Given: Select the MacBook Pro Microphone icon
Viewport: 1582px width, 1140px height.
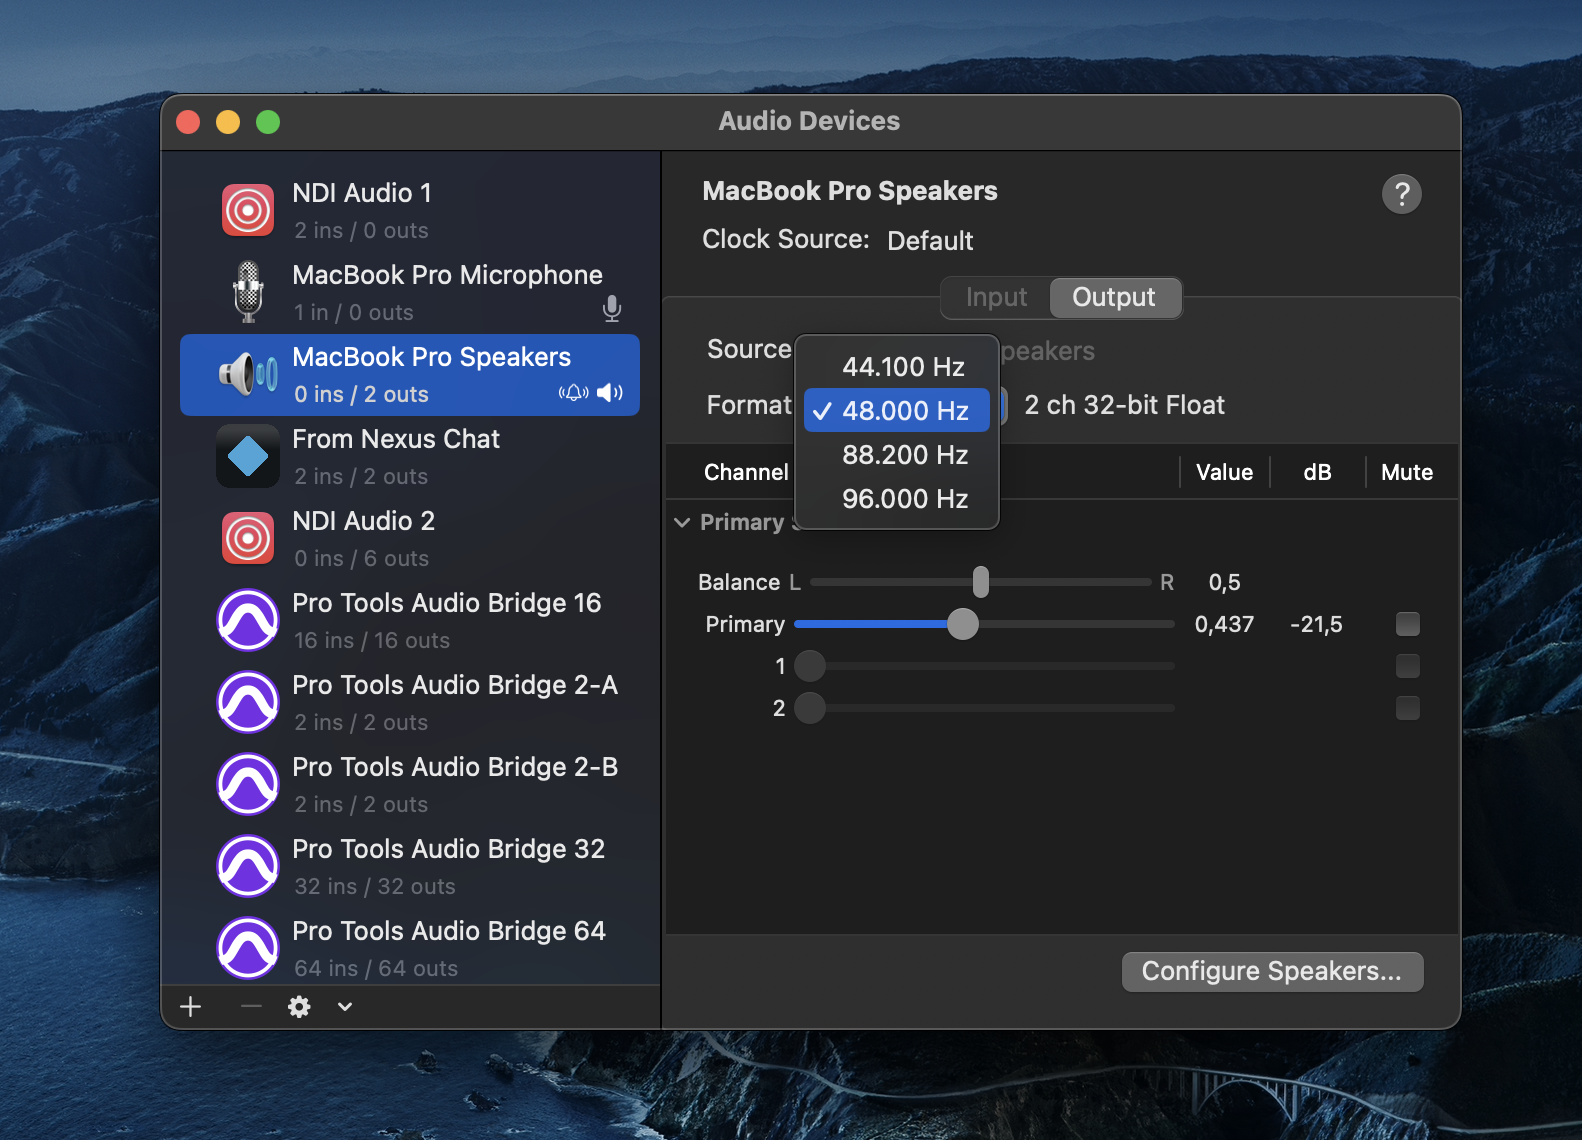Looking at the screenshot, I should [248, 292].
